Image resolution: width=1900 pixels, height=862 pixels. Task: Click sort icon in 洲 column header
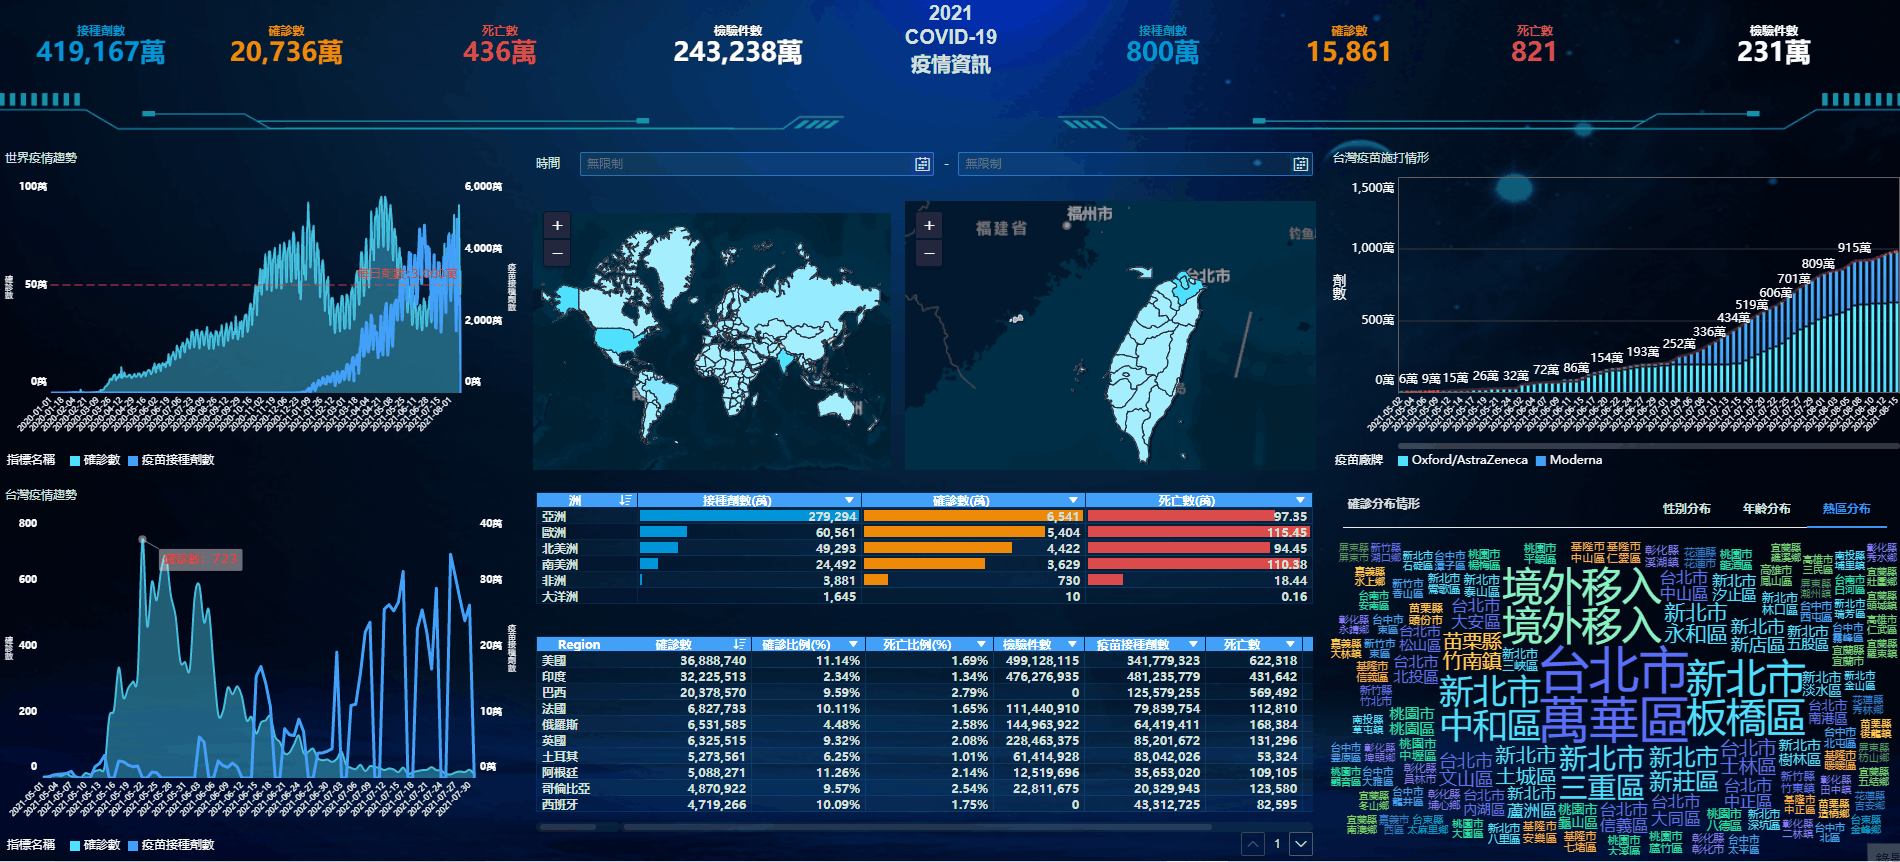pos(625,500)
